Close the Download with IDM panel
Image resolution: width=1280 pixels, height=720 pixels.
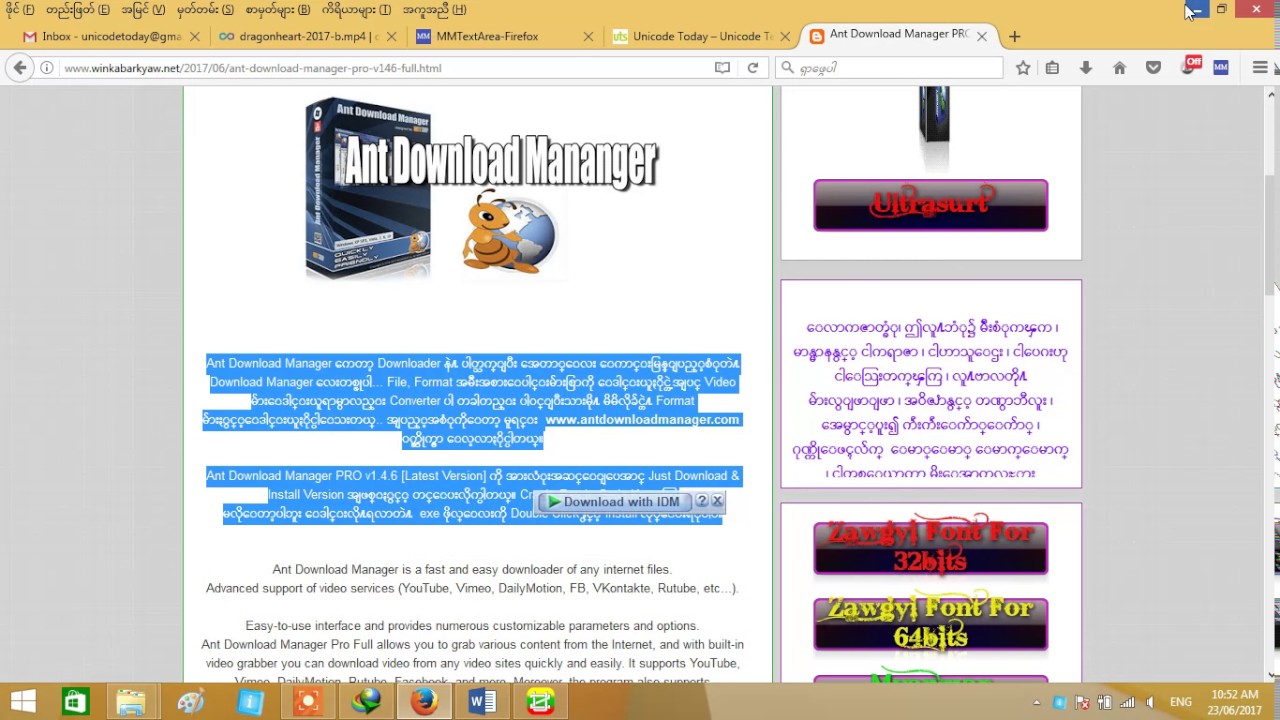pos(717,501)
